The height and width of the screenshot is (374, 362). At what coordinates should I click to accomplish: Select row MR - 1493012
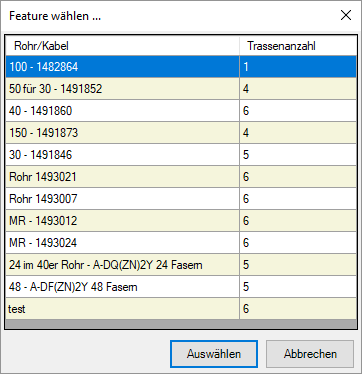tap(181, 221)
